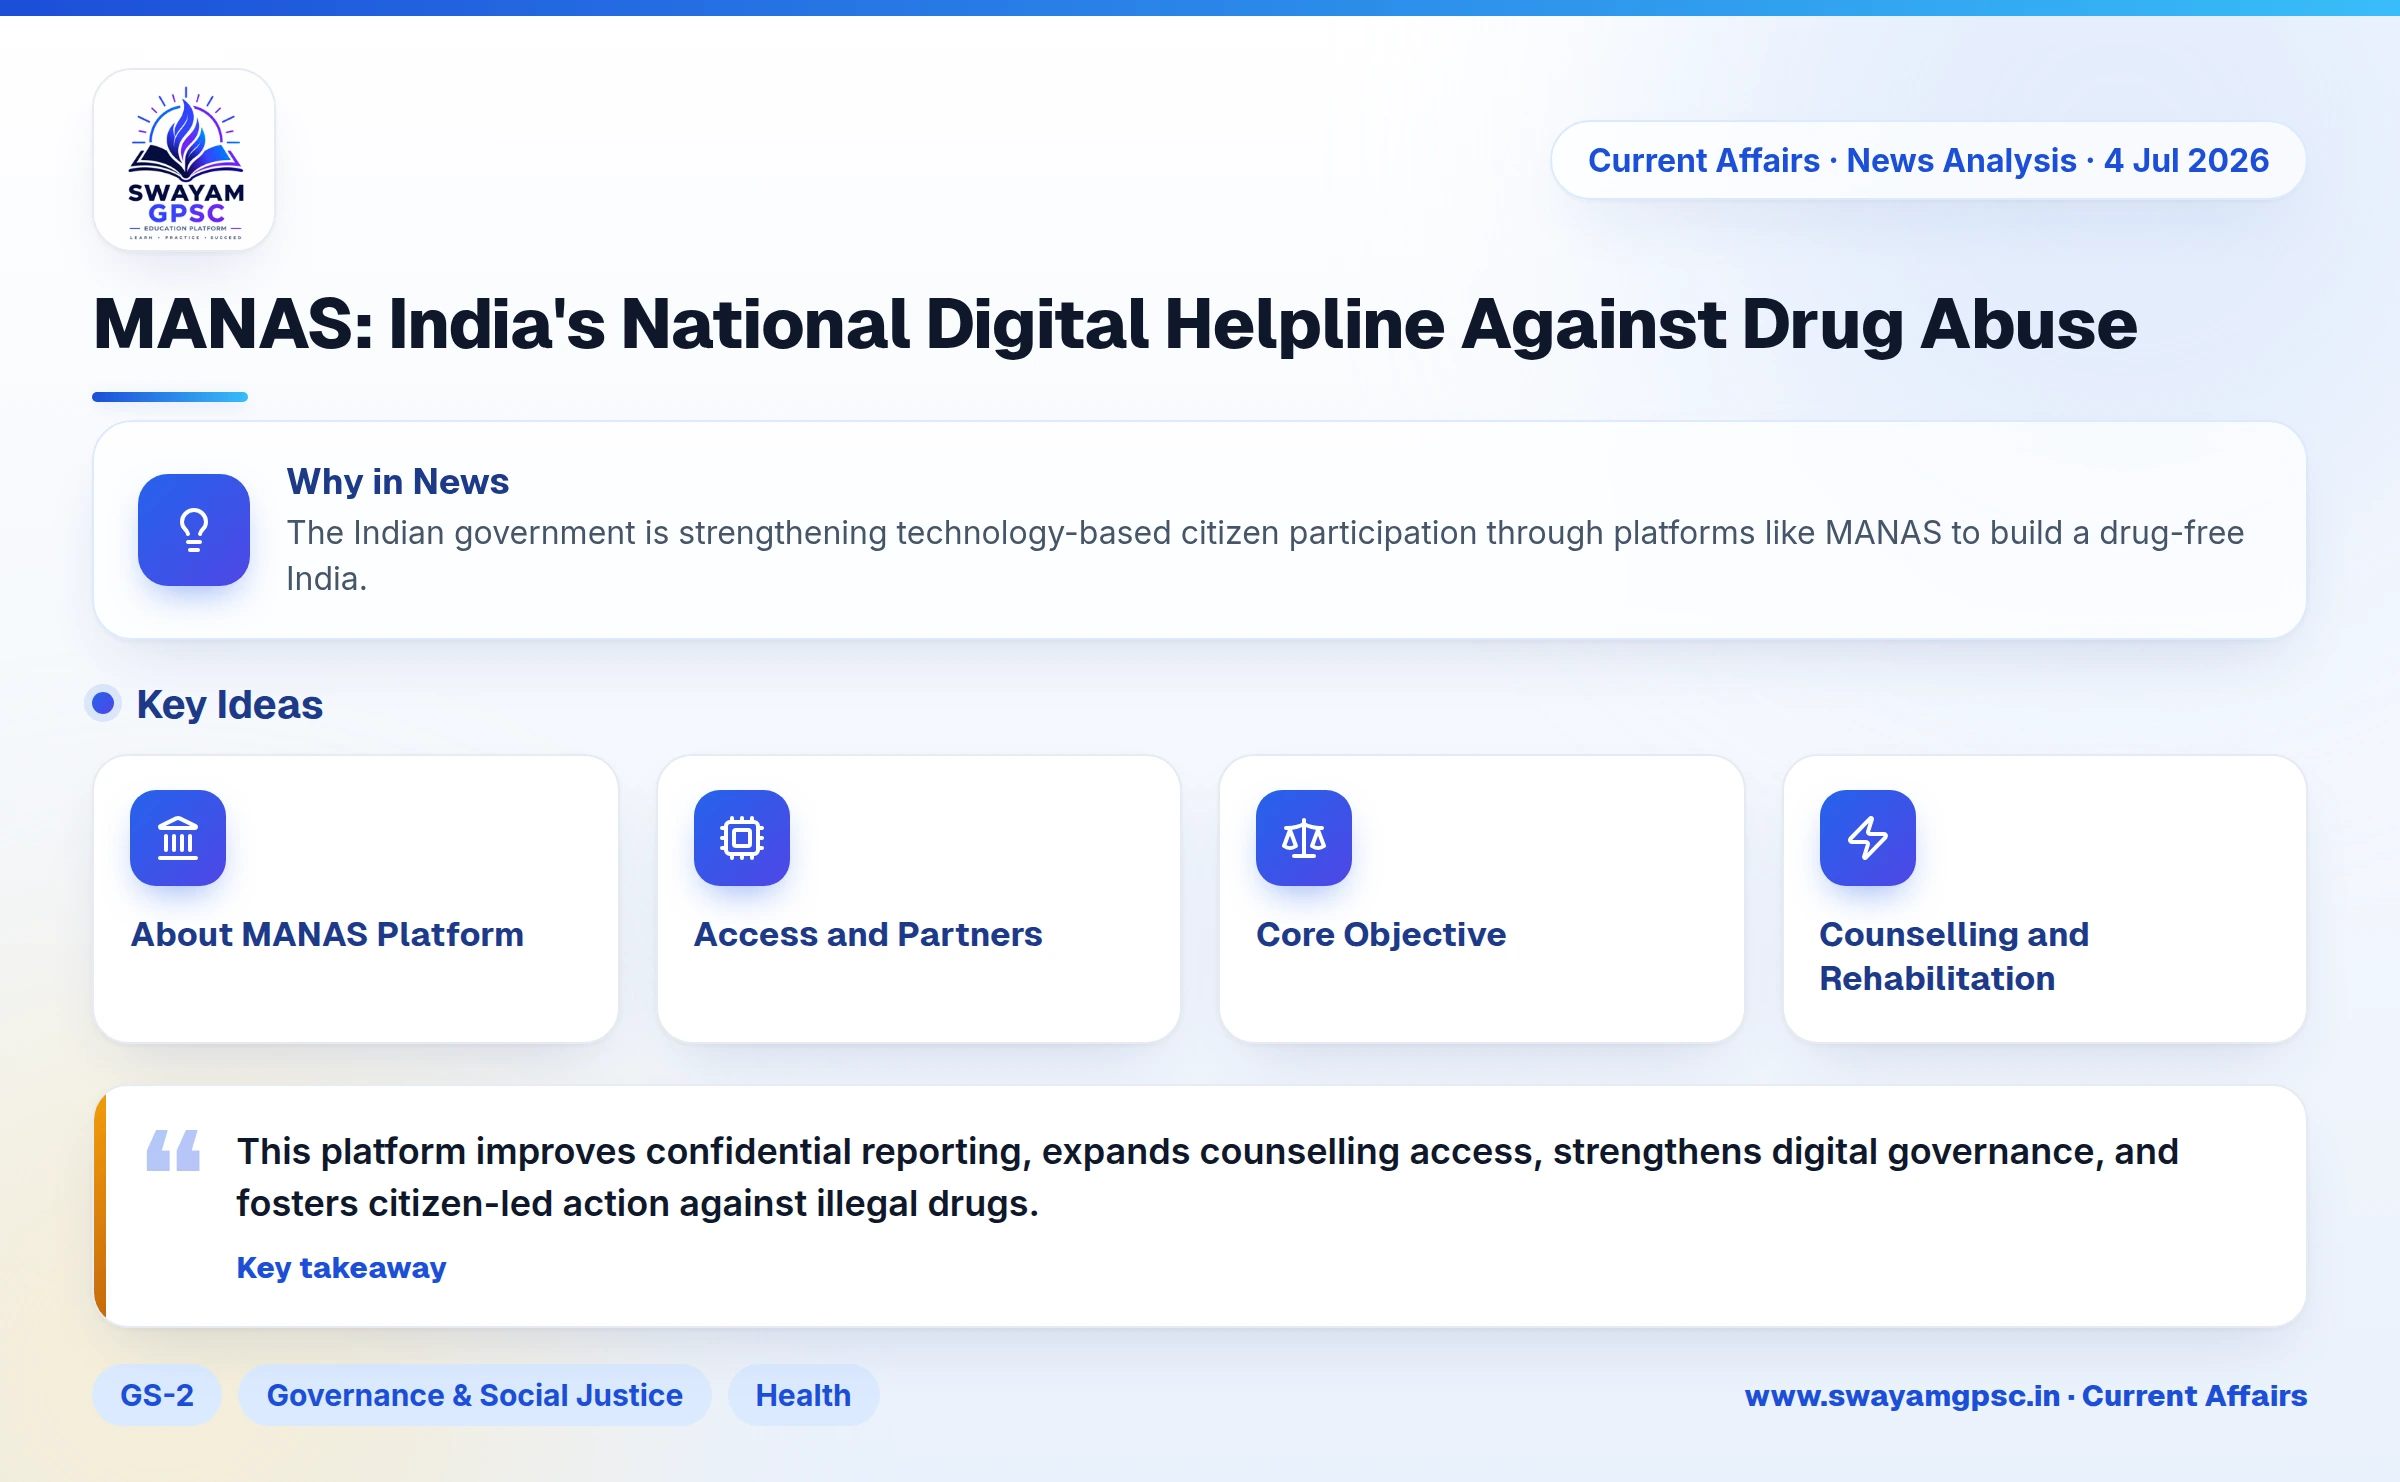Select the GS-2 tag
2400x1482 pixels.
click(157, 1395)
